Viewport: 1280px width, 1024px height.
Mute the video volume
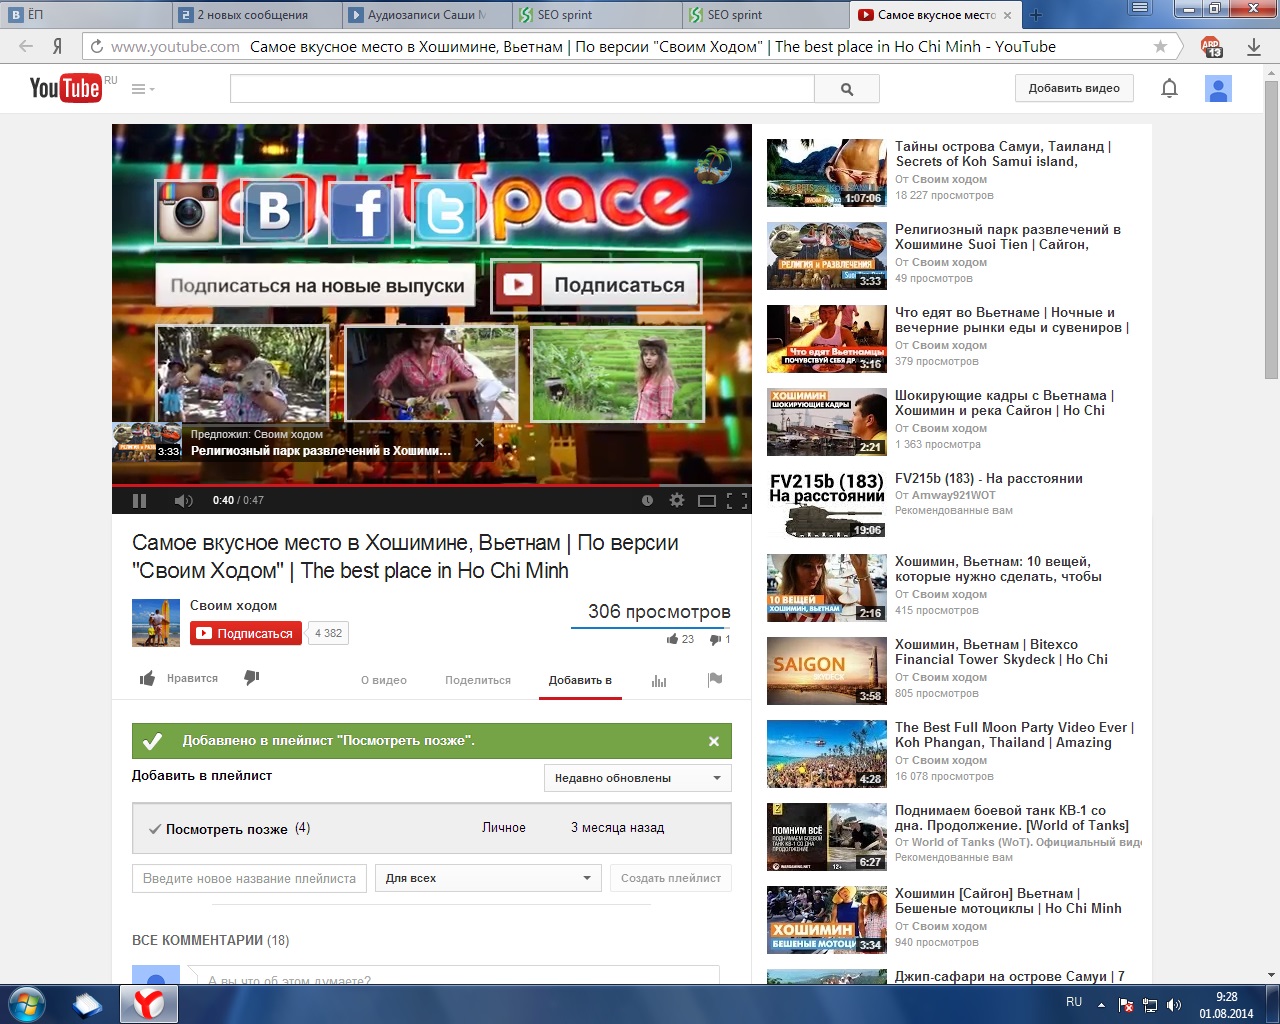(184, 500)
